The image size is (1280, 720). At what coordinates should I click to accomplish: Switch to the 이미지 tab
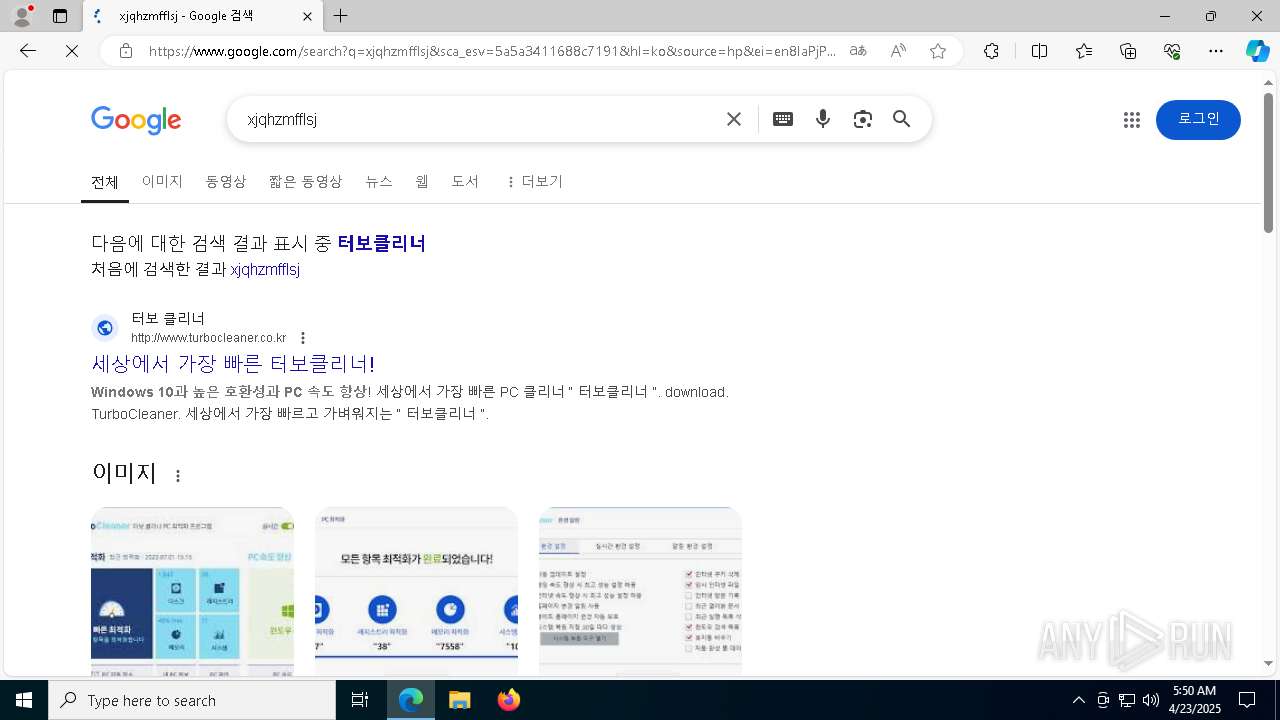click(x=162, y=181)
